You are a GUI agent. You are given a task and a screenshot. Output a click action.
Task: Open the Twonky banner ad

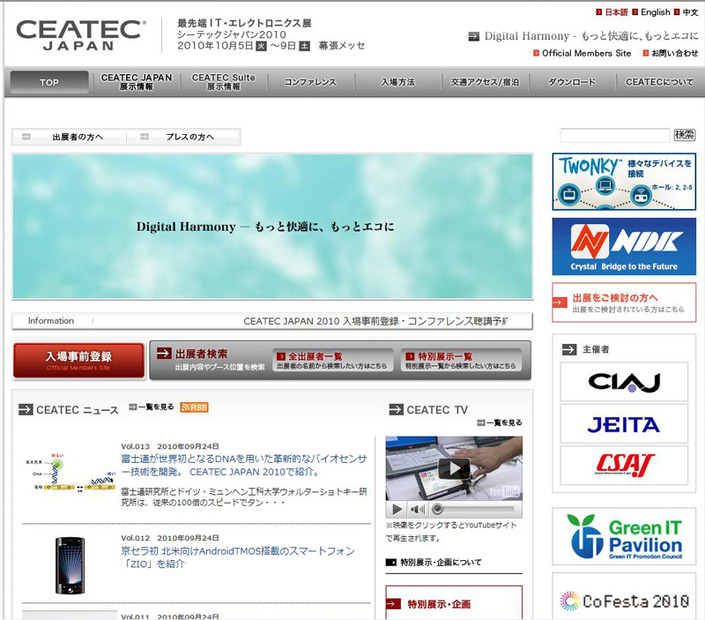tap(624, 182)
